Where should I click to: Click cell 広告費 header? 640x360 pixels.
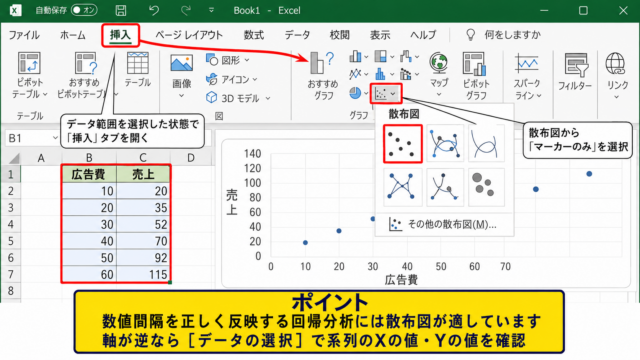[89, 174]
